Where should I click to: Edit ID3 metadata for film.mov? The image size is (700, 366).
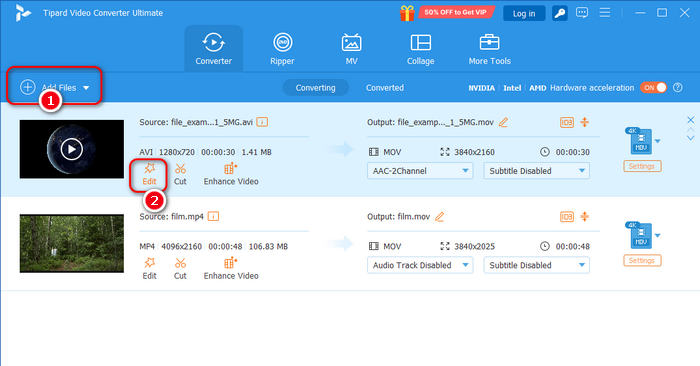567,216
